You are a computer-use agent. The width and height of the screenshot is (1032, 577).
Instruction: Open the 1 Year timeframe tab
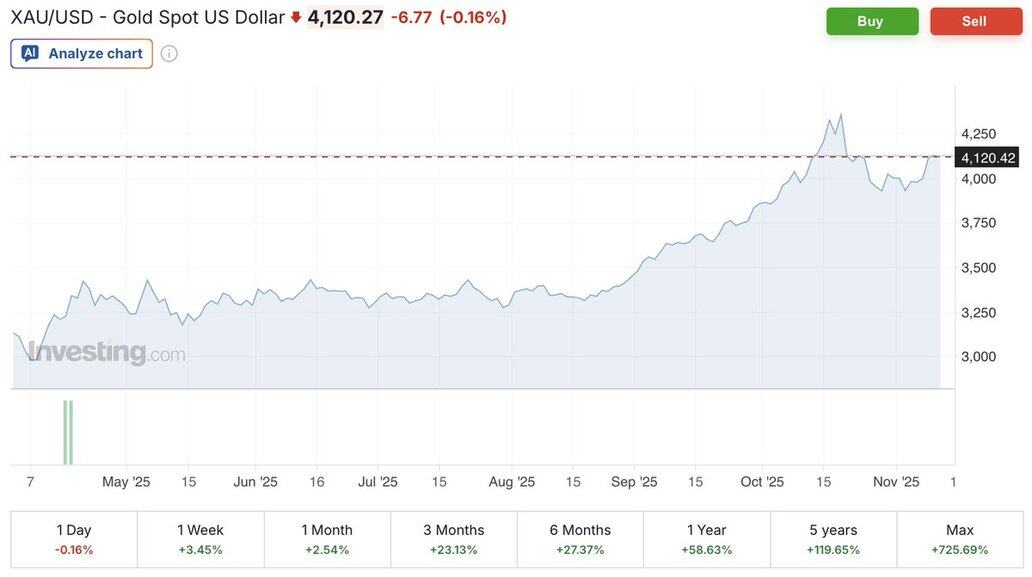point(706,539)
